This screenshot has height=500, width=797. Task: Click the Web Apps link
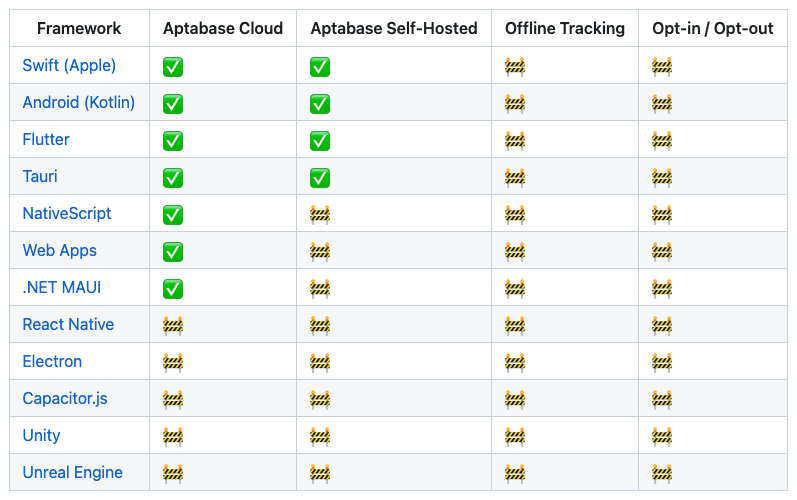tap(60, 251)
